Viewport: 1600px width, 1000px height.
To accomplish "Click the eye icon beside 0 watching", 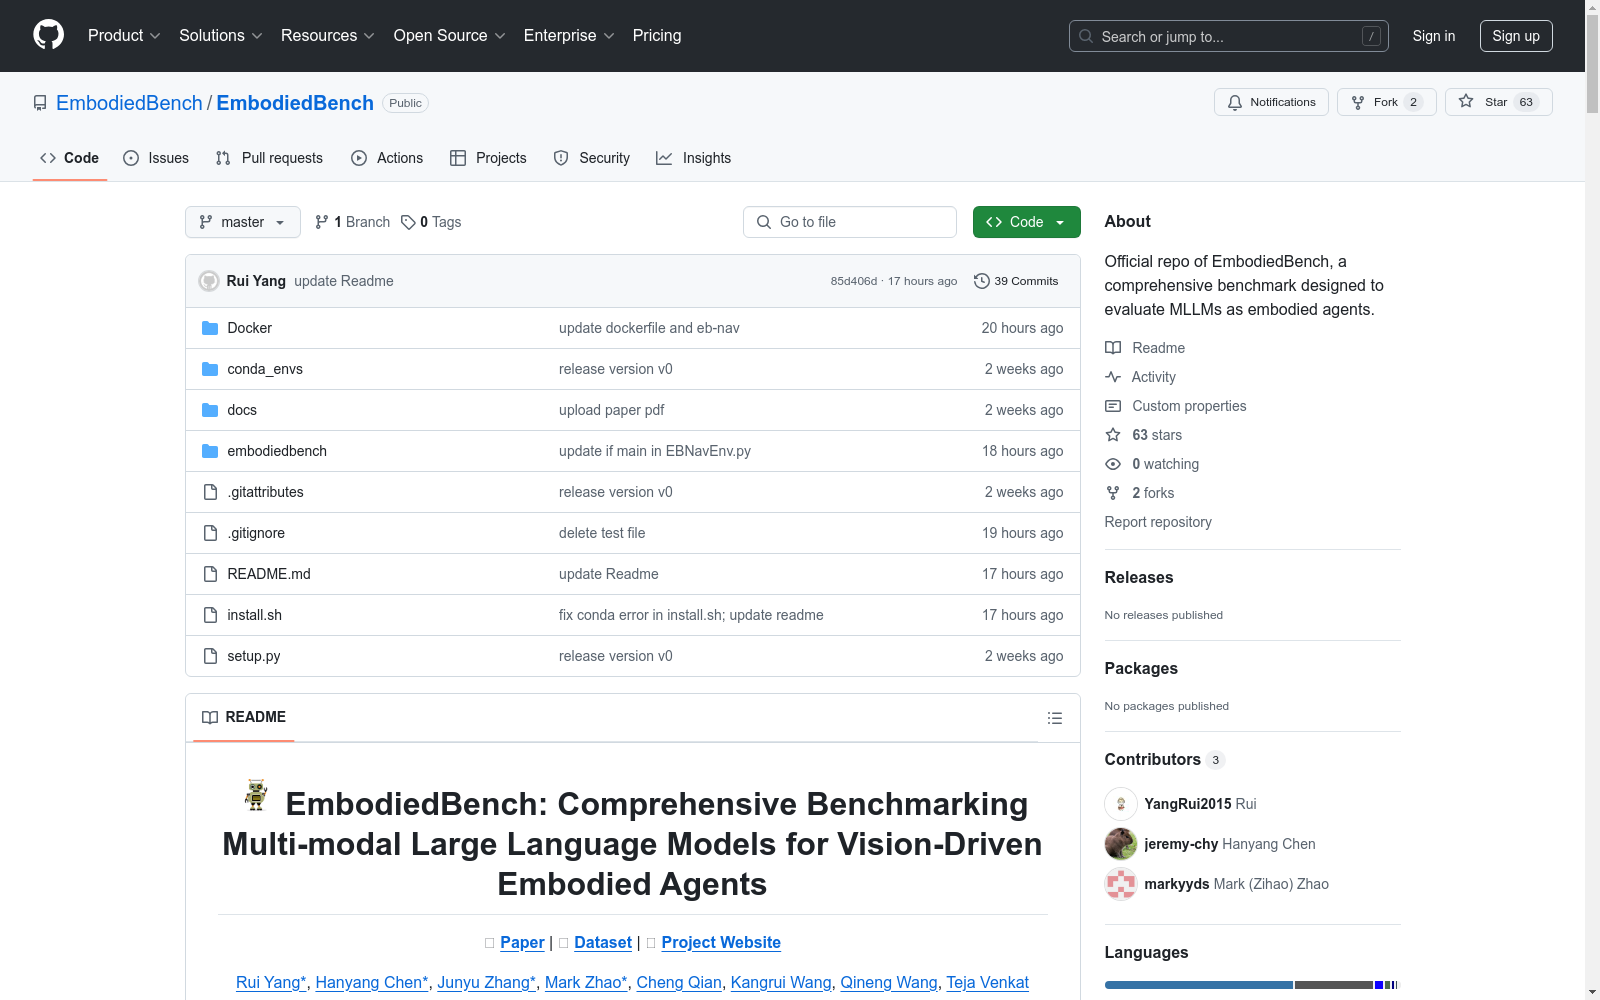I will [1113, 464].
